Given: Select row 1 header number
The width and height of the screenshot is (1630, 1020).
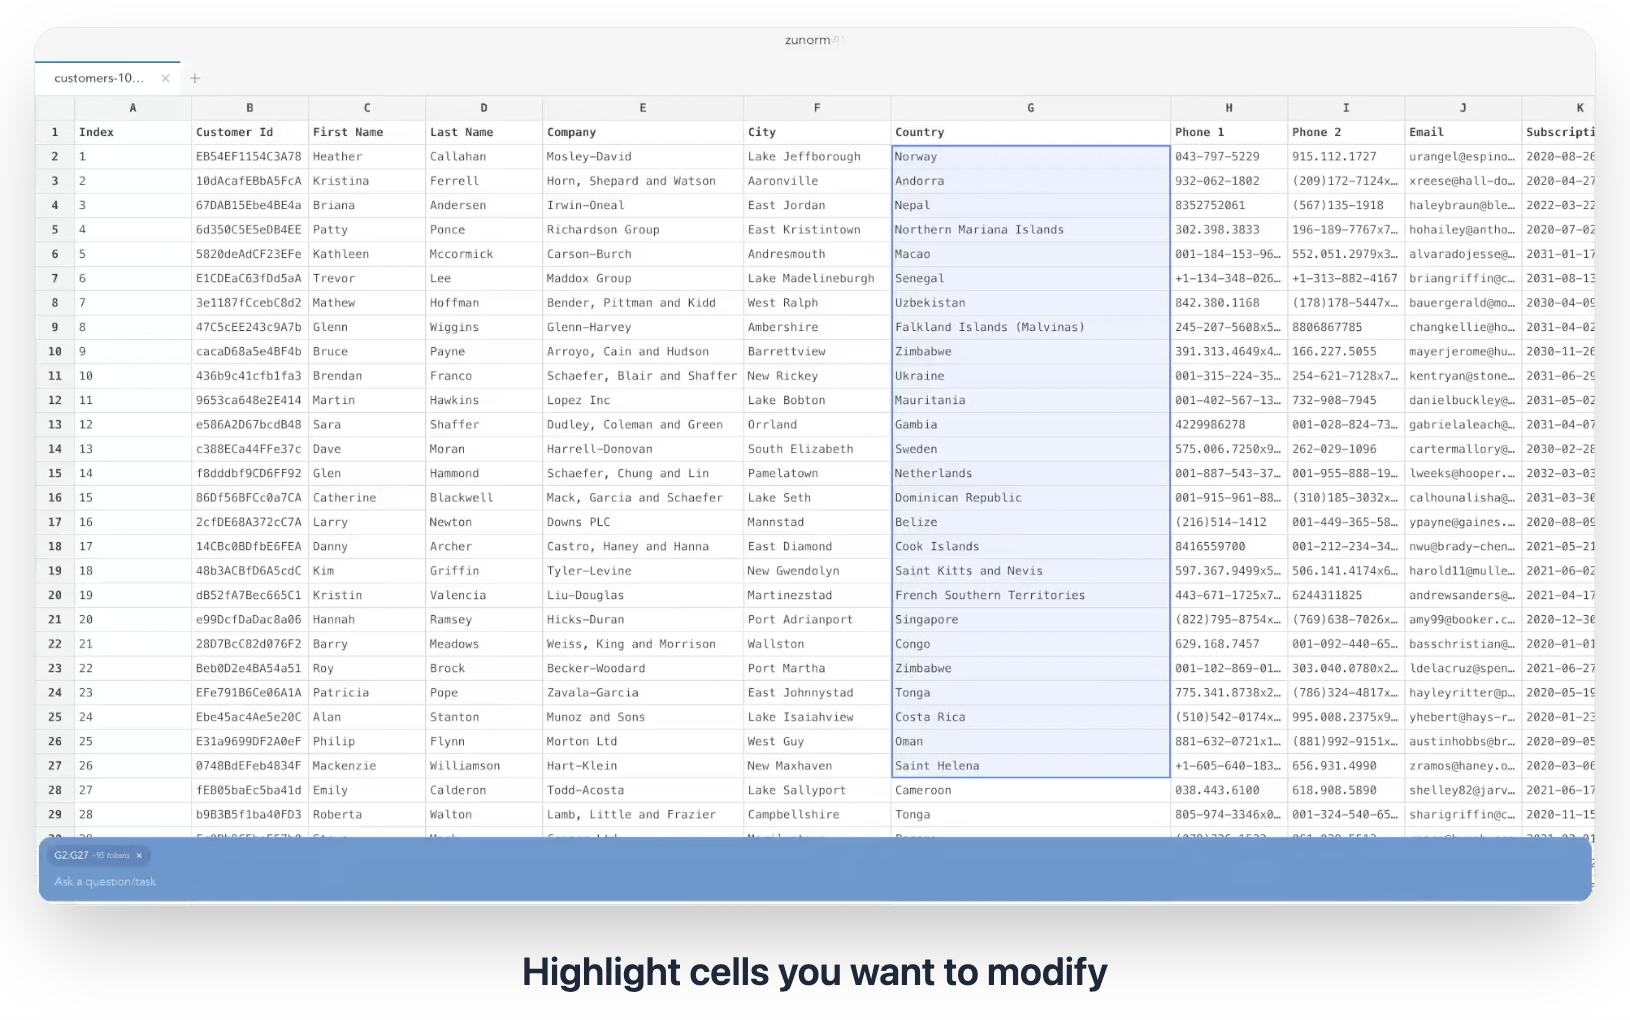Looking at the screenshot, I should (x=55, y=132).
